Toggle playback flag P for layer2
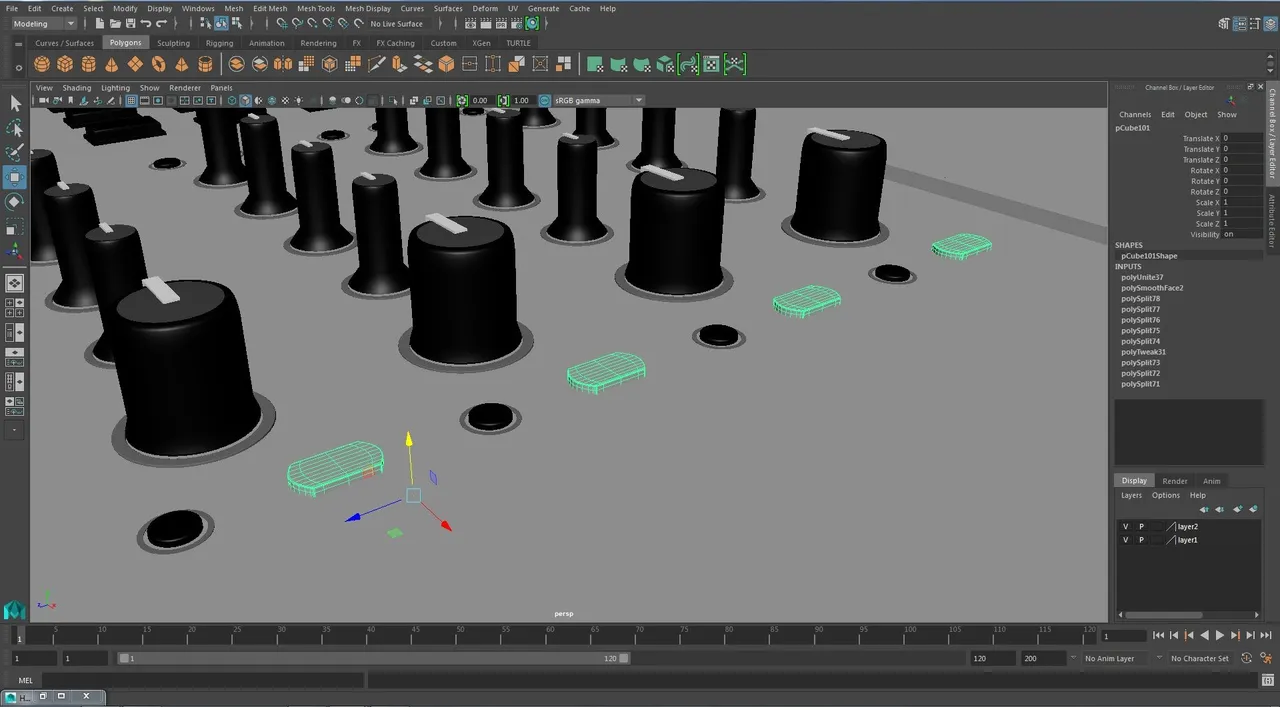This screenshot has width=1280, height=707. coord(1141,526)
